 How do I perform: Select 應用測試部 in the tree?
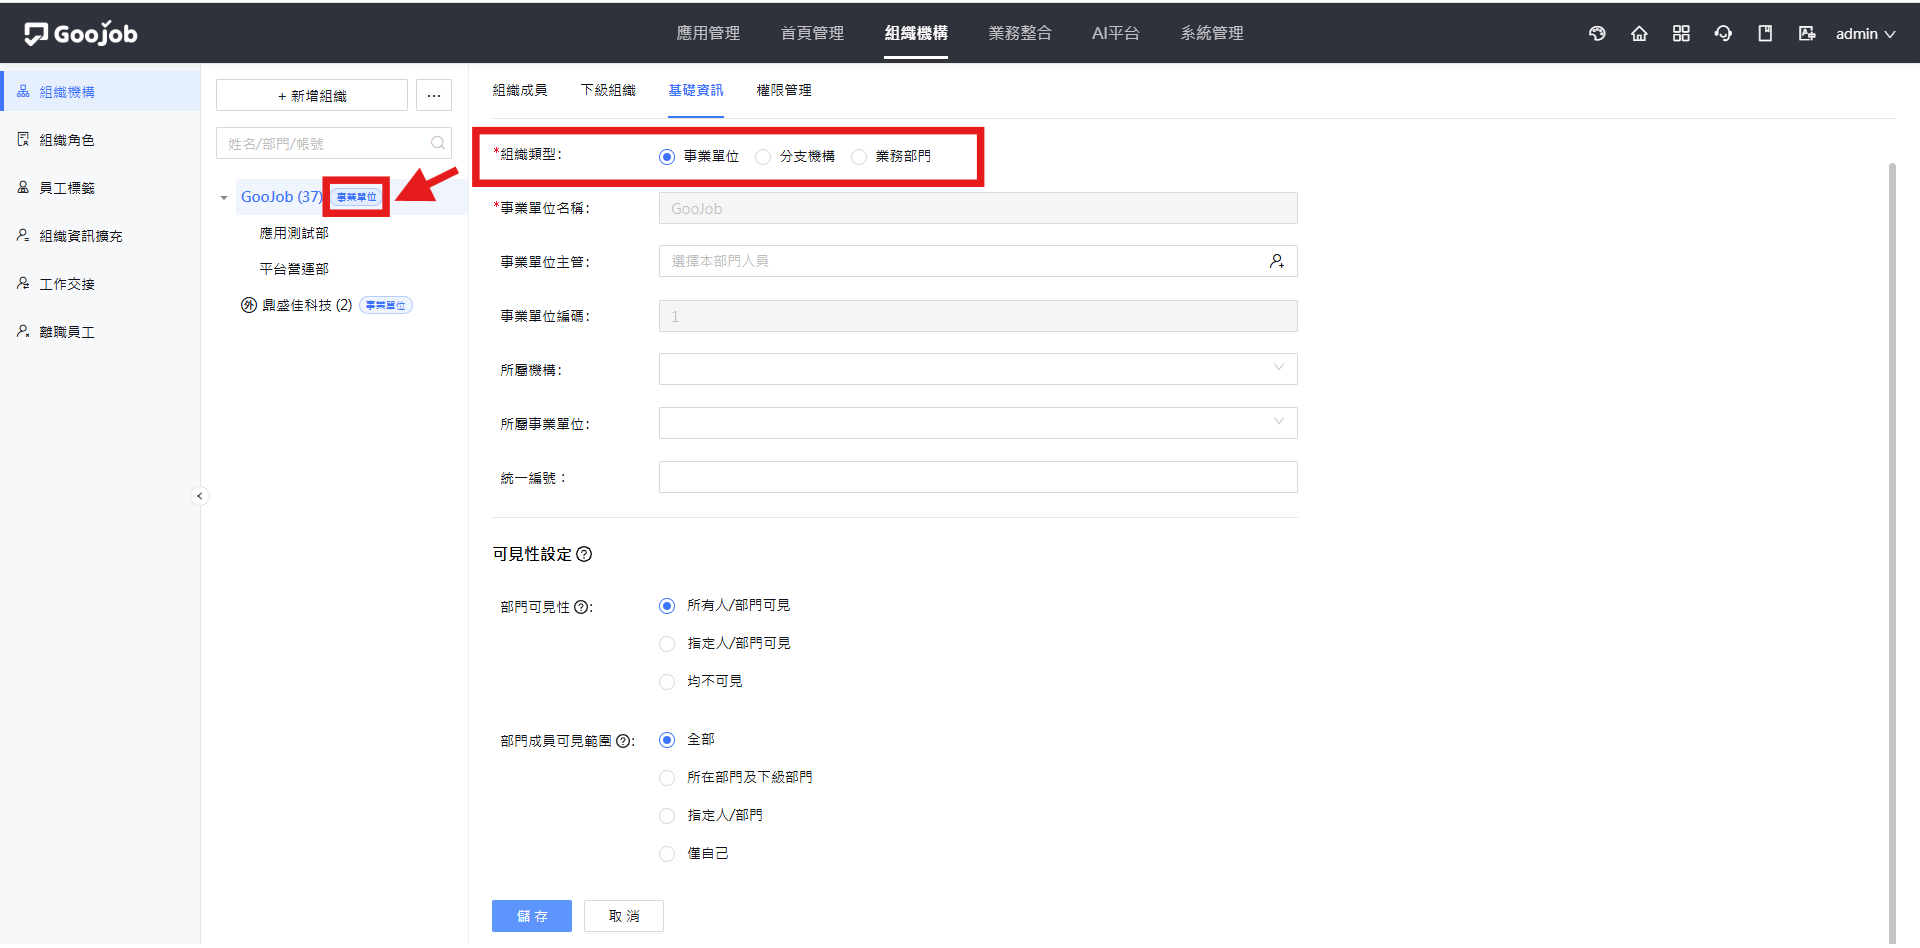click(x=294, y=233)
